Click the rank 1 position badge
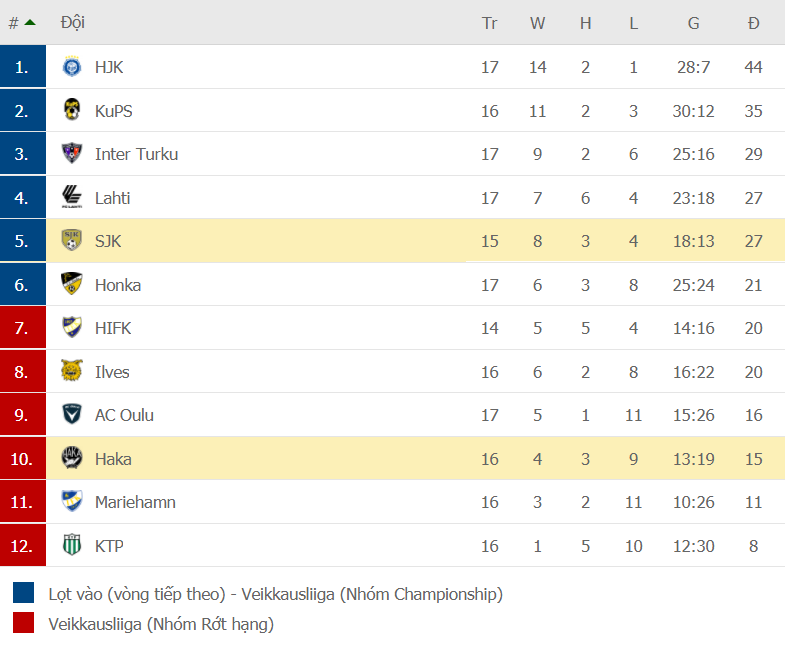The height and width of the screenshot is (647, 785). click(23, 67)
